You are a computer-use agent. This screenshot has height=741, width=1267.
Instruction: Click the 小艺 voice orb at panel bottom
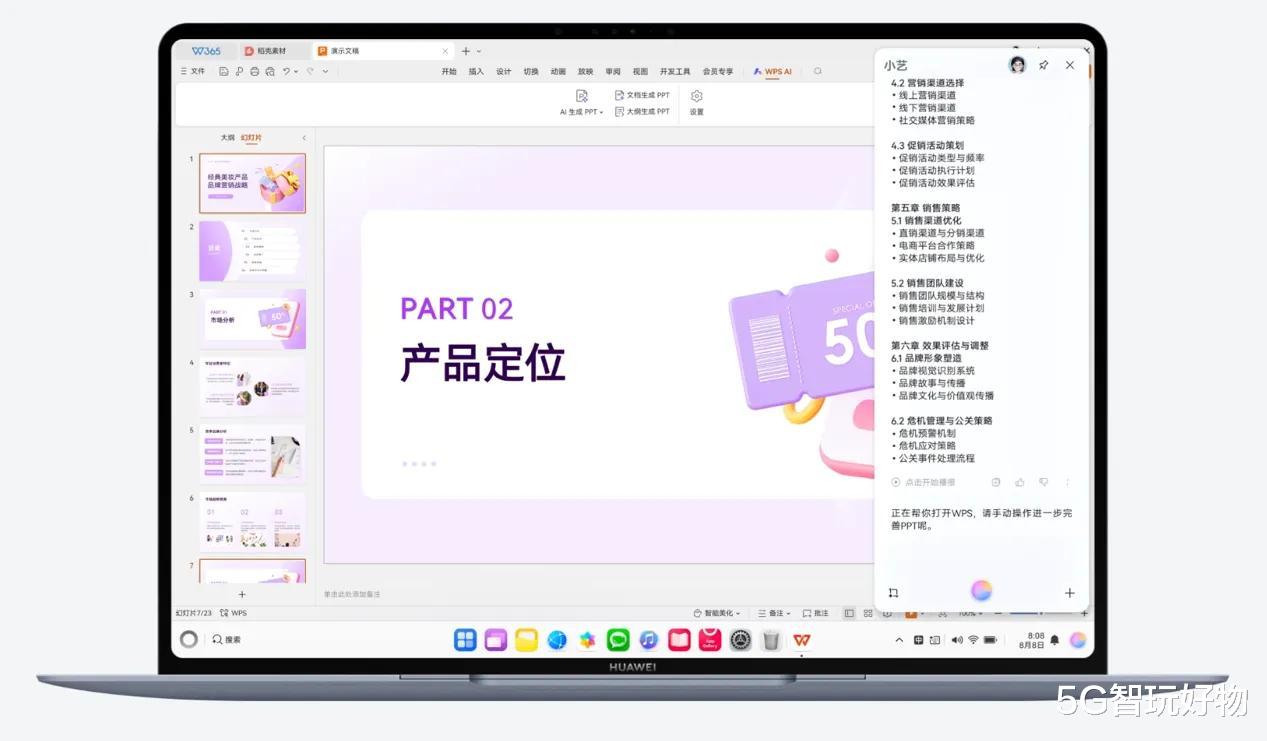[981, 591]
